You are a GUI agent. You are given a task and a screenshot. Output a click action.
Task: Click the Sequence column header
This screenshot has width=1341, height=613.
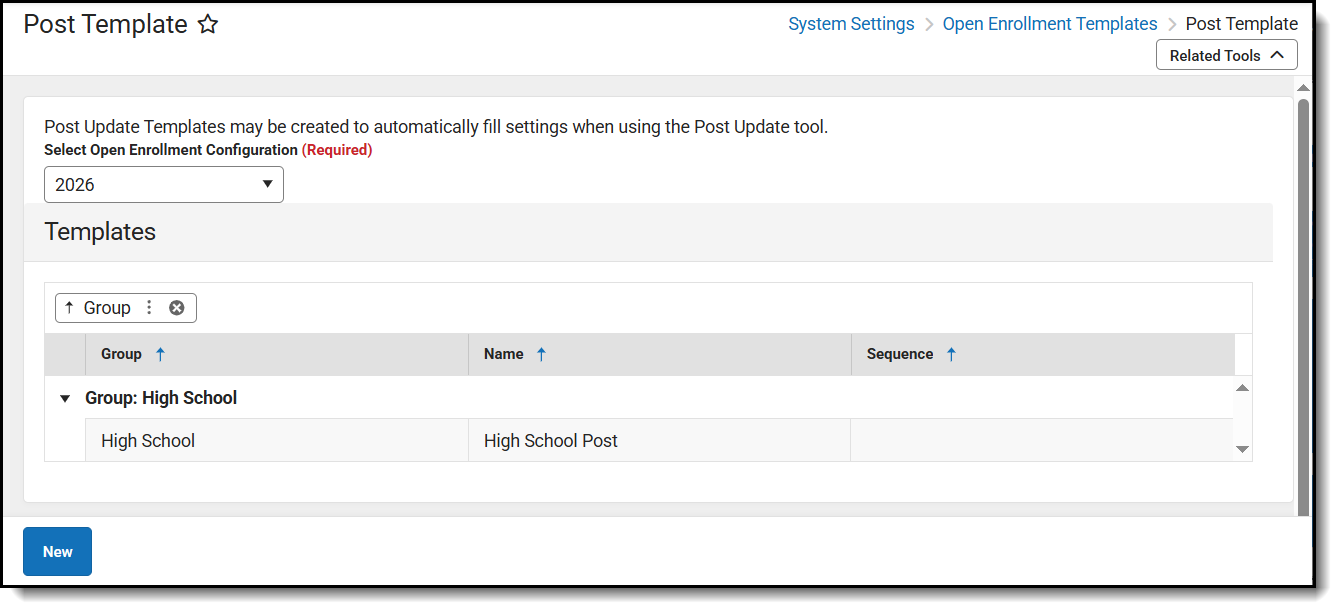(x=900, y=354)
